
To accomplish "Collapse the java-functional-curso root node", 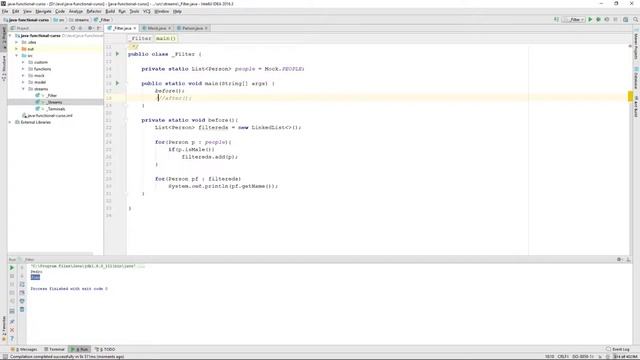I will tap(11, 36).
